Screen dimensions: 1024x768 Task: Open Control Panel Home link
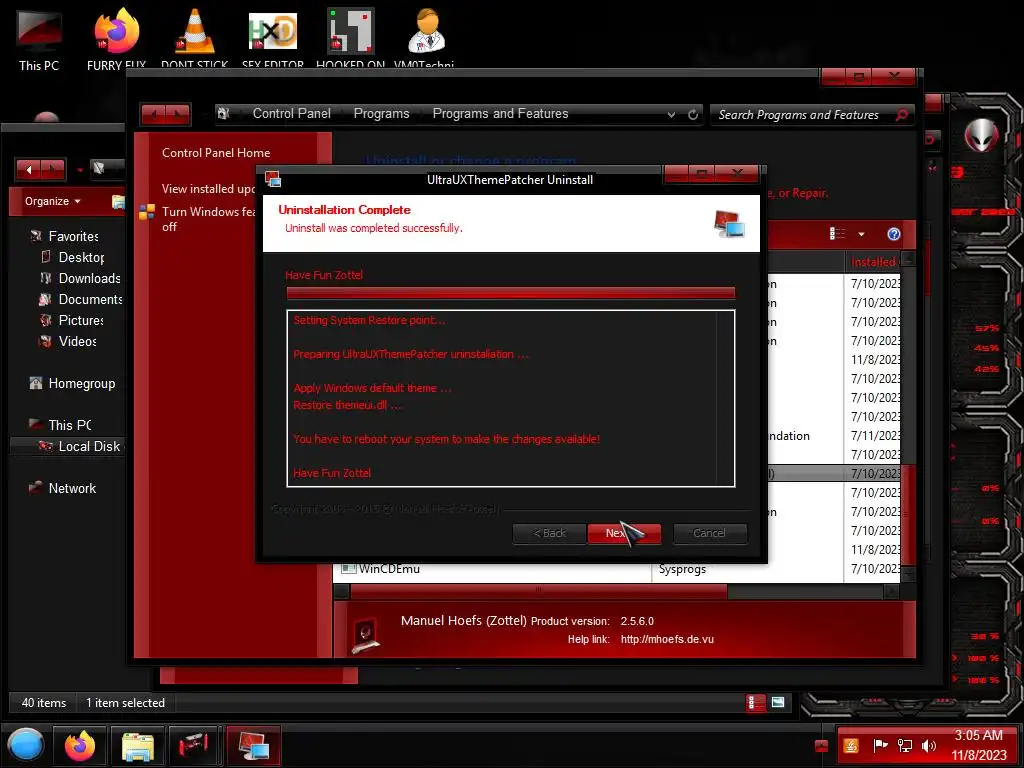click(216, 153)
